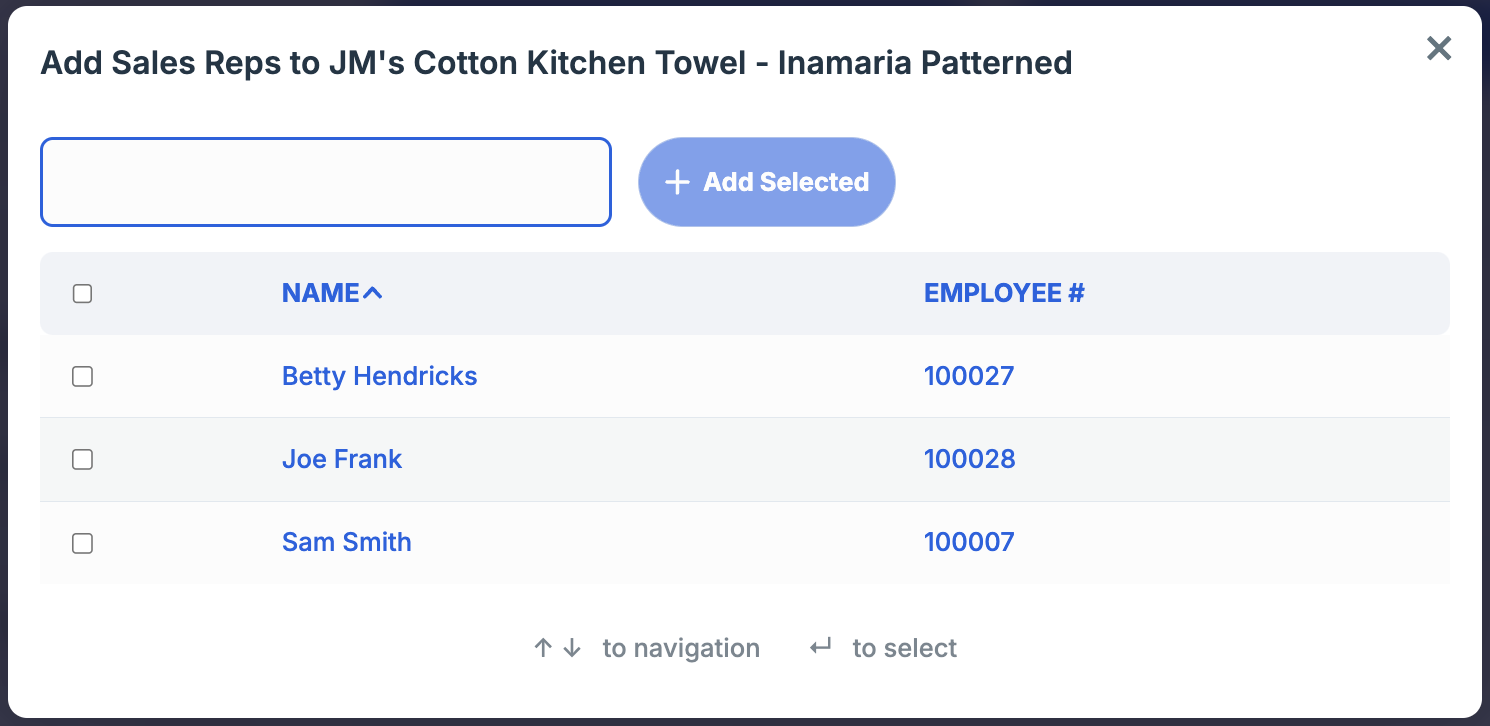Focus the sales rep search field
Viewport: 1490px width, 726px height.
[x=326, y=182]
